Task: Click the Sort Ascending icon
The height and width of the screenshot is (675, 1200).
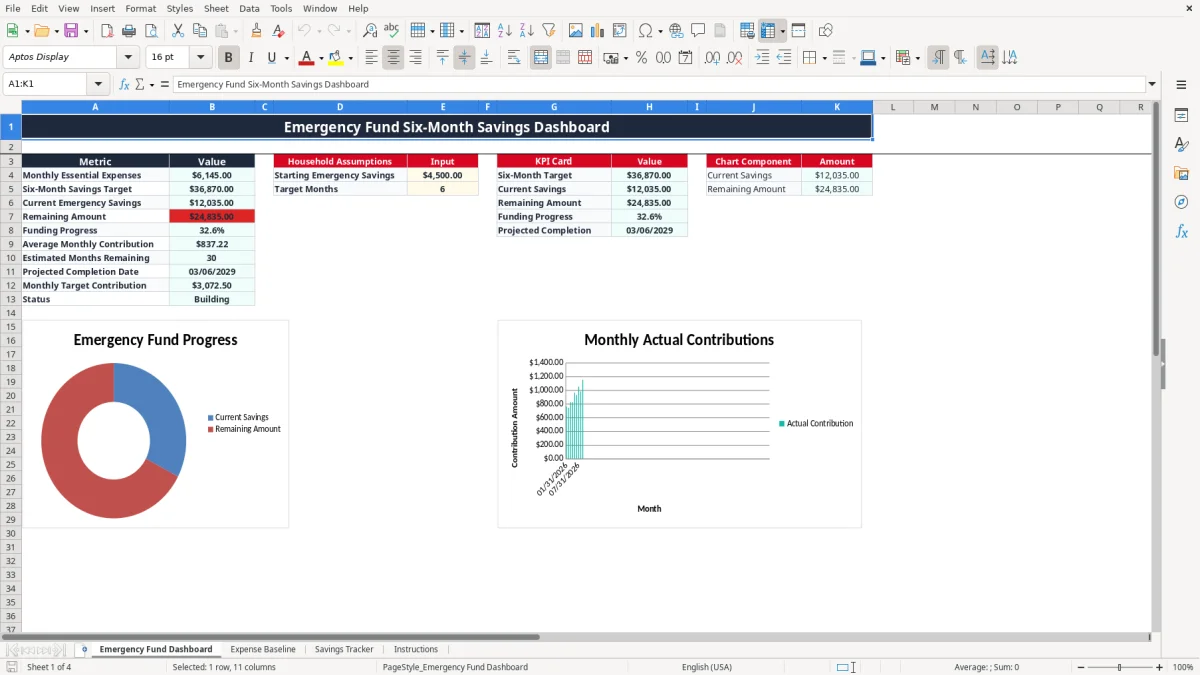Action: 505,31
